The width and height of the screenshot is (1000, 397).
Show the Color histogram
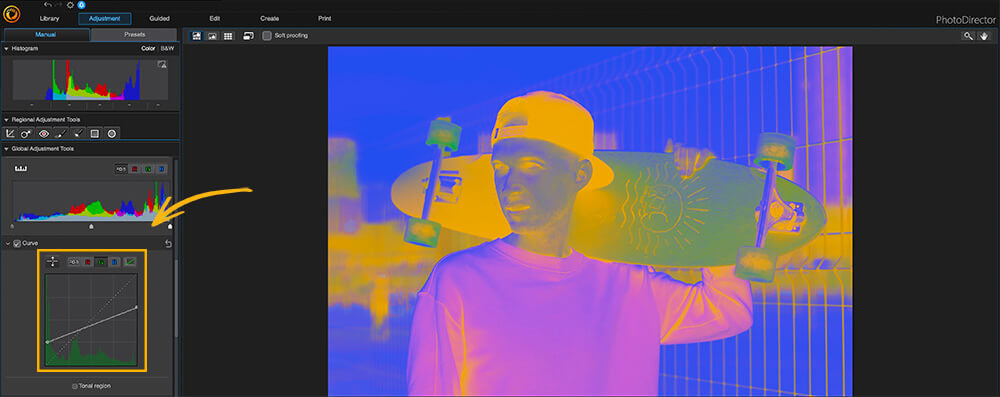click(148, 49)
